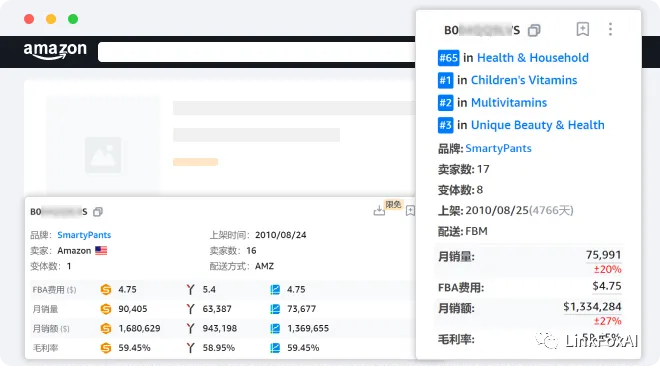Screen dimensions: 660x368
Task: Click the Y icon beside 943,198
Action: point(191,328)
